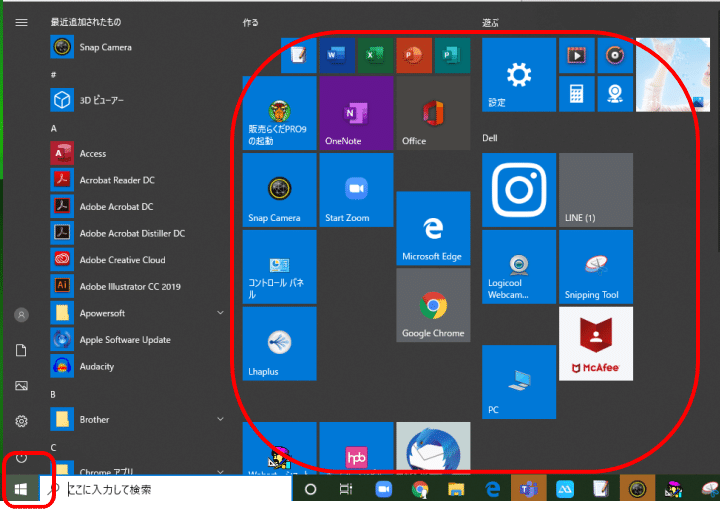Open the PC tile
Screen dimensions: 720x509
(x=519, y=382)
